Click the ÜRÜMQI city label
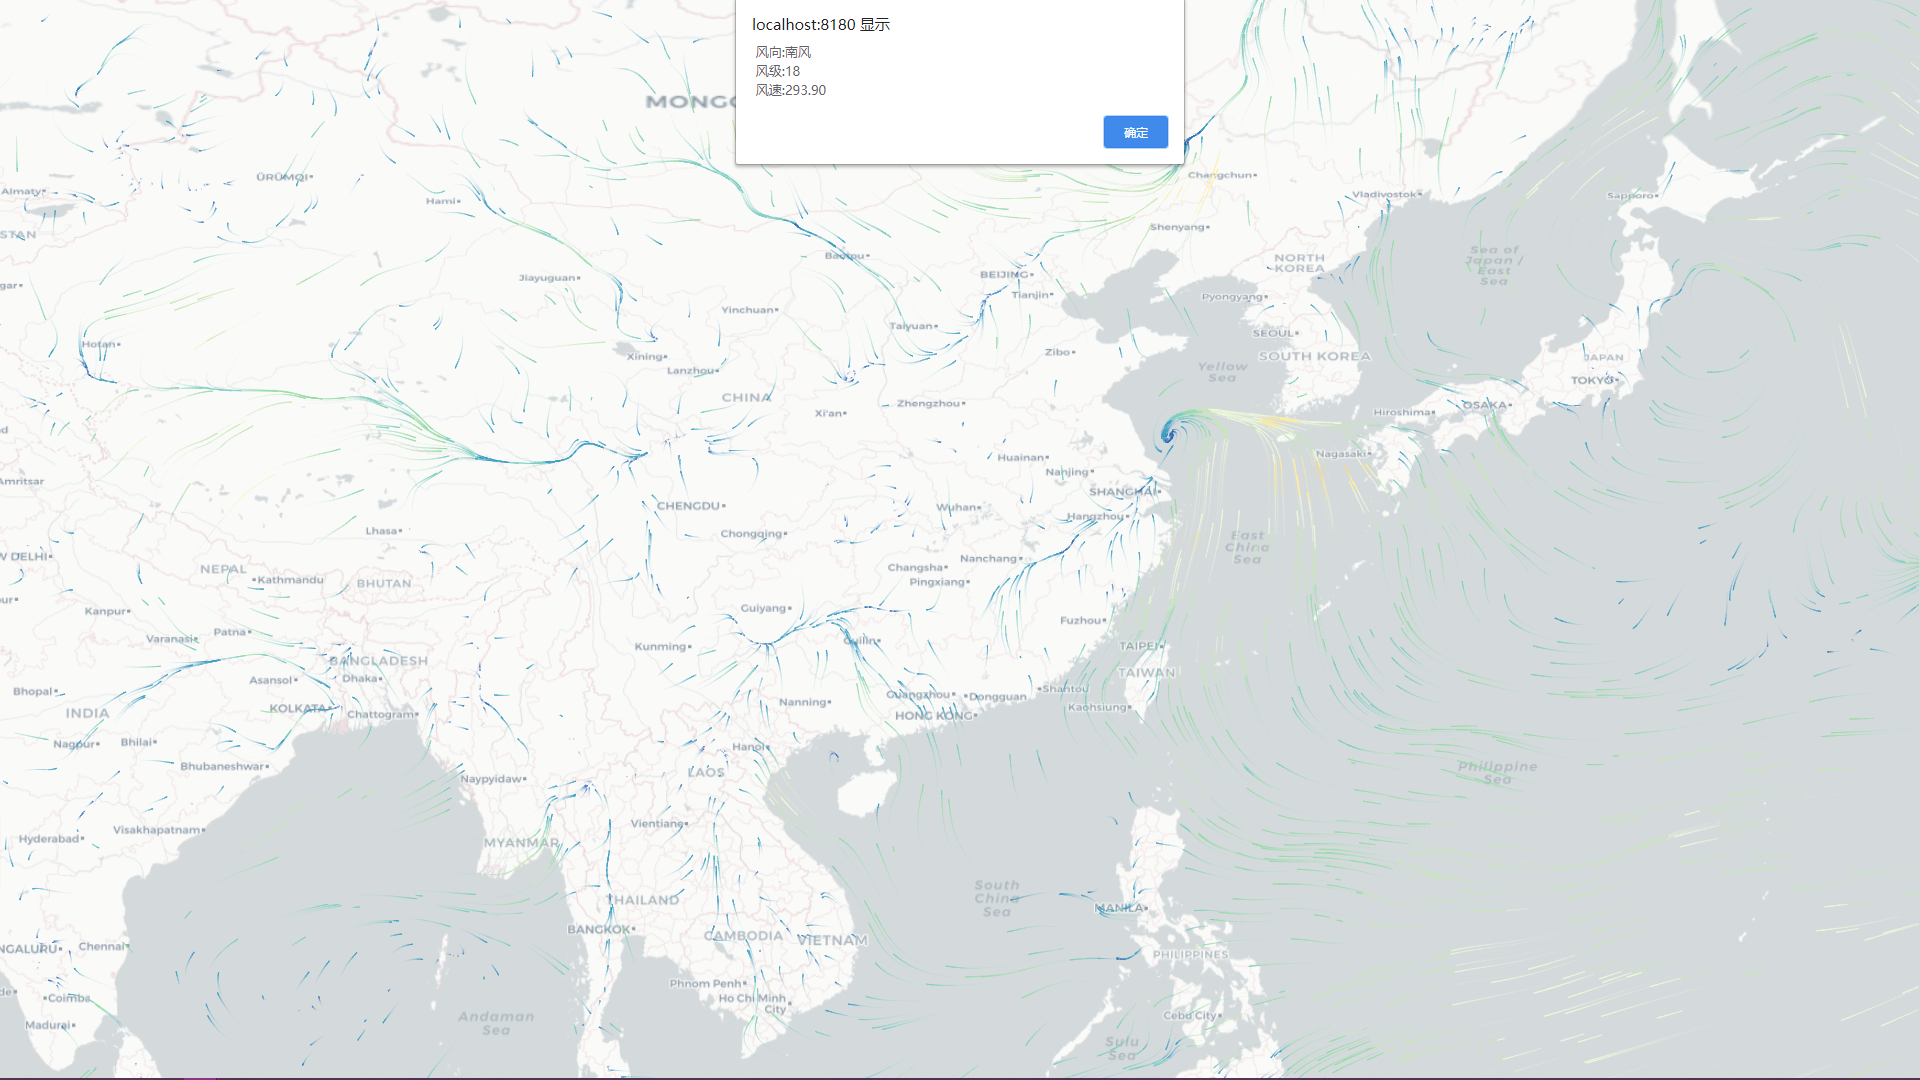The width and height of the screenshot is (1920, 1080). click(283, 177)
